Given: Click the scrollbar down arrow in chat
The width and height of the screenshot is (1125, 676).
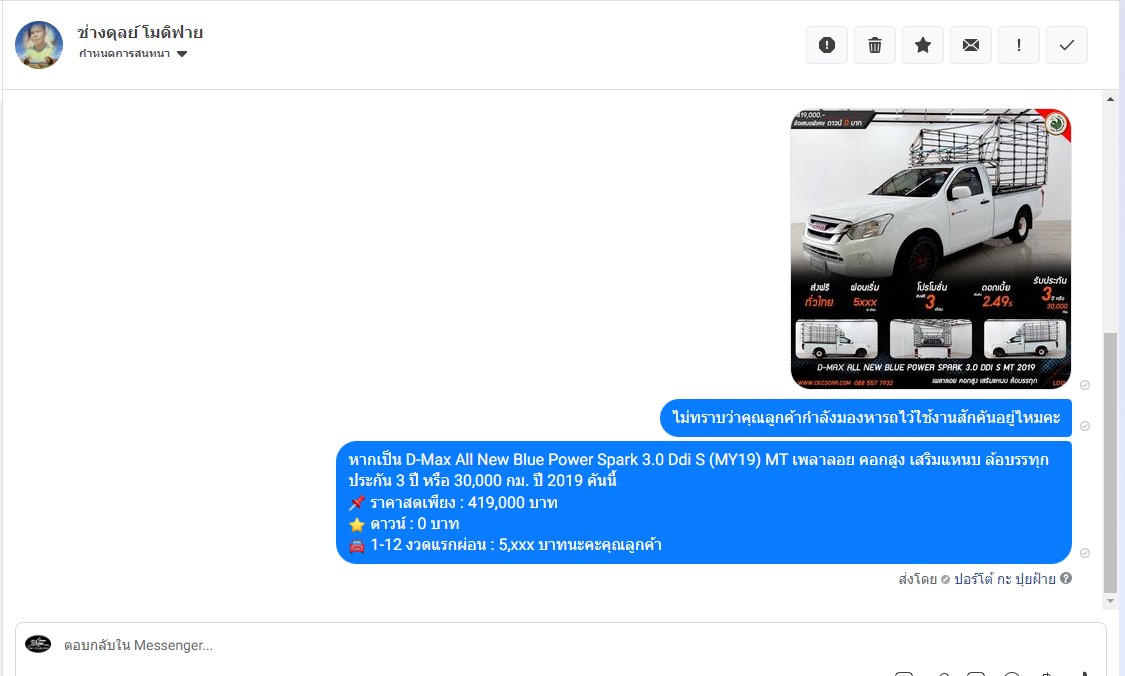Looking at the screenshot, I should tap(1111, 601).
